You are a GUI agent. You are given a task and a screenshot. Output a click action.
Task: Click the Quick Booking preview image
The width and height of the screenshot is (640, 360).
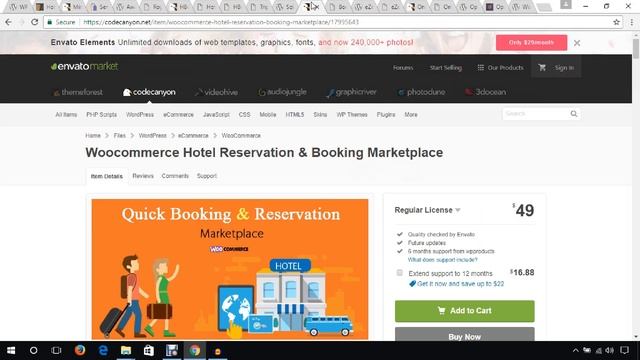[x=230, y=269]
